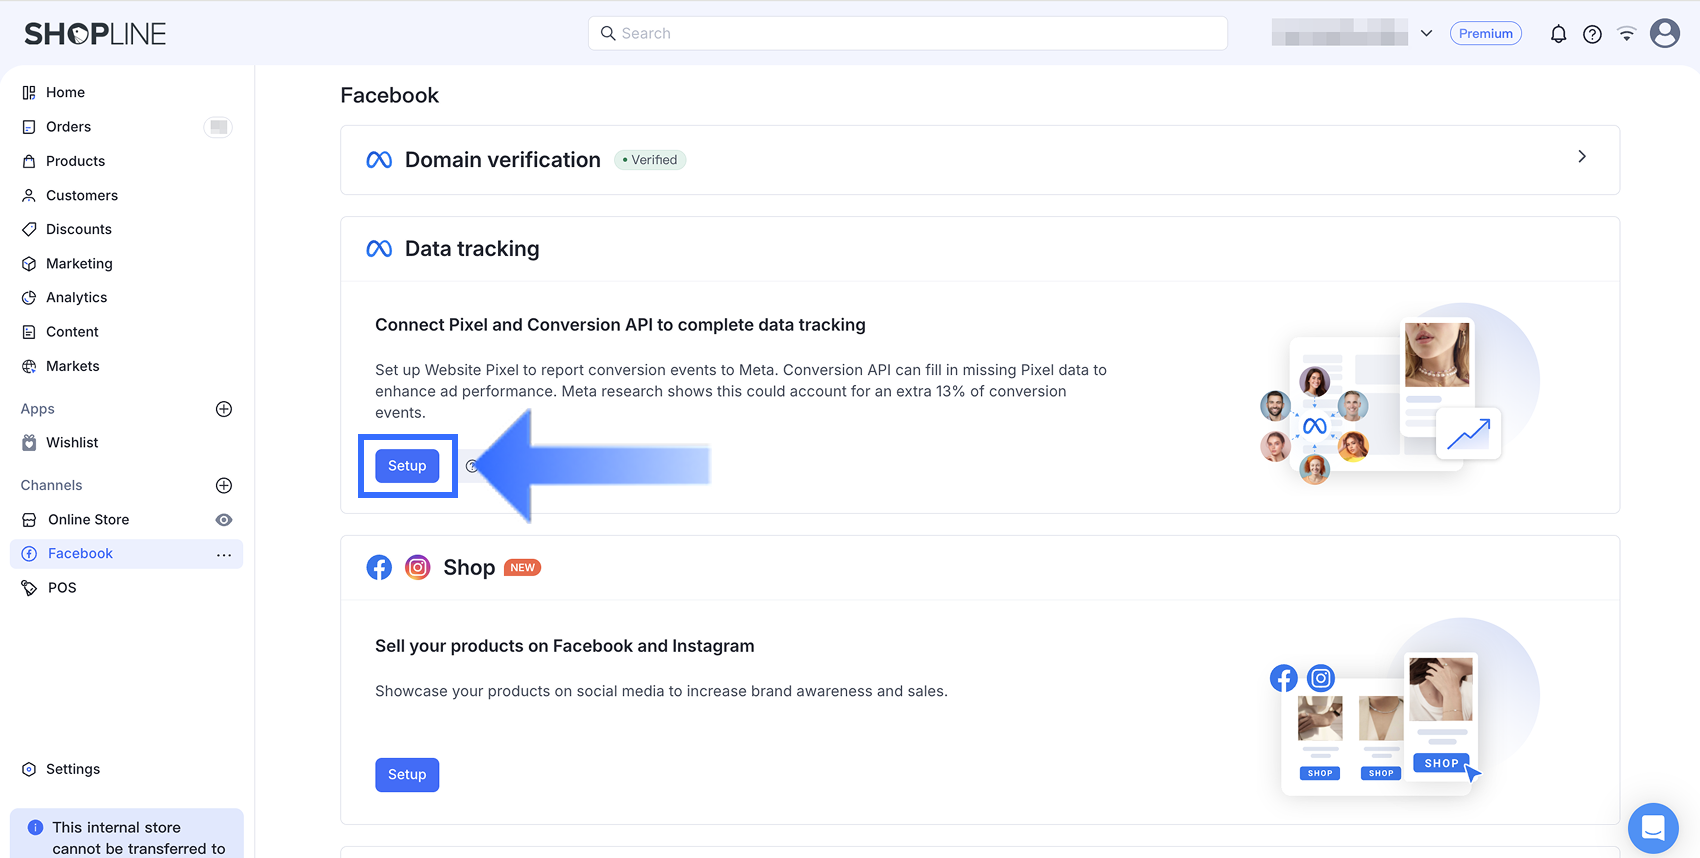Add a new app with plus icon
The height and width of the screenshot is (858, 1700).
pyautogui.click(x=224, y=409)
